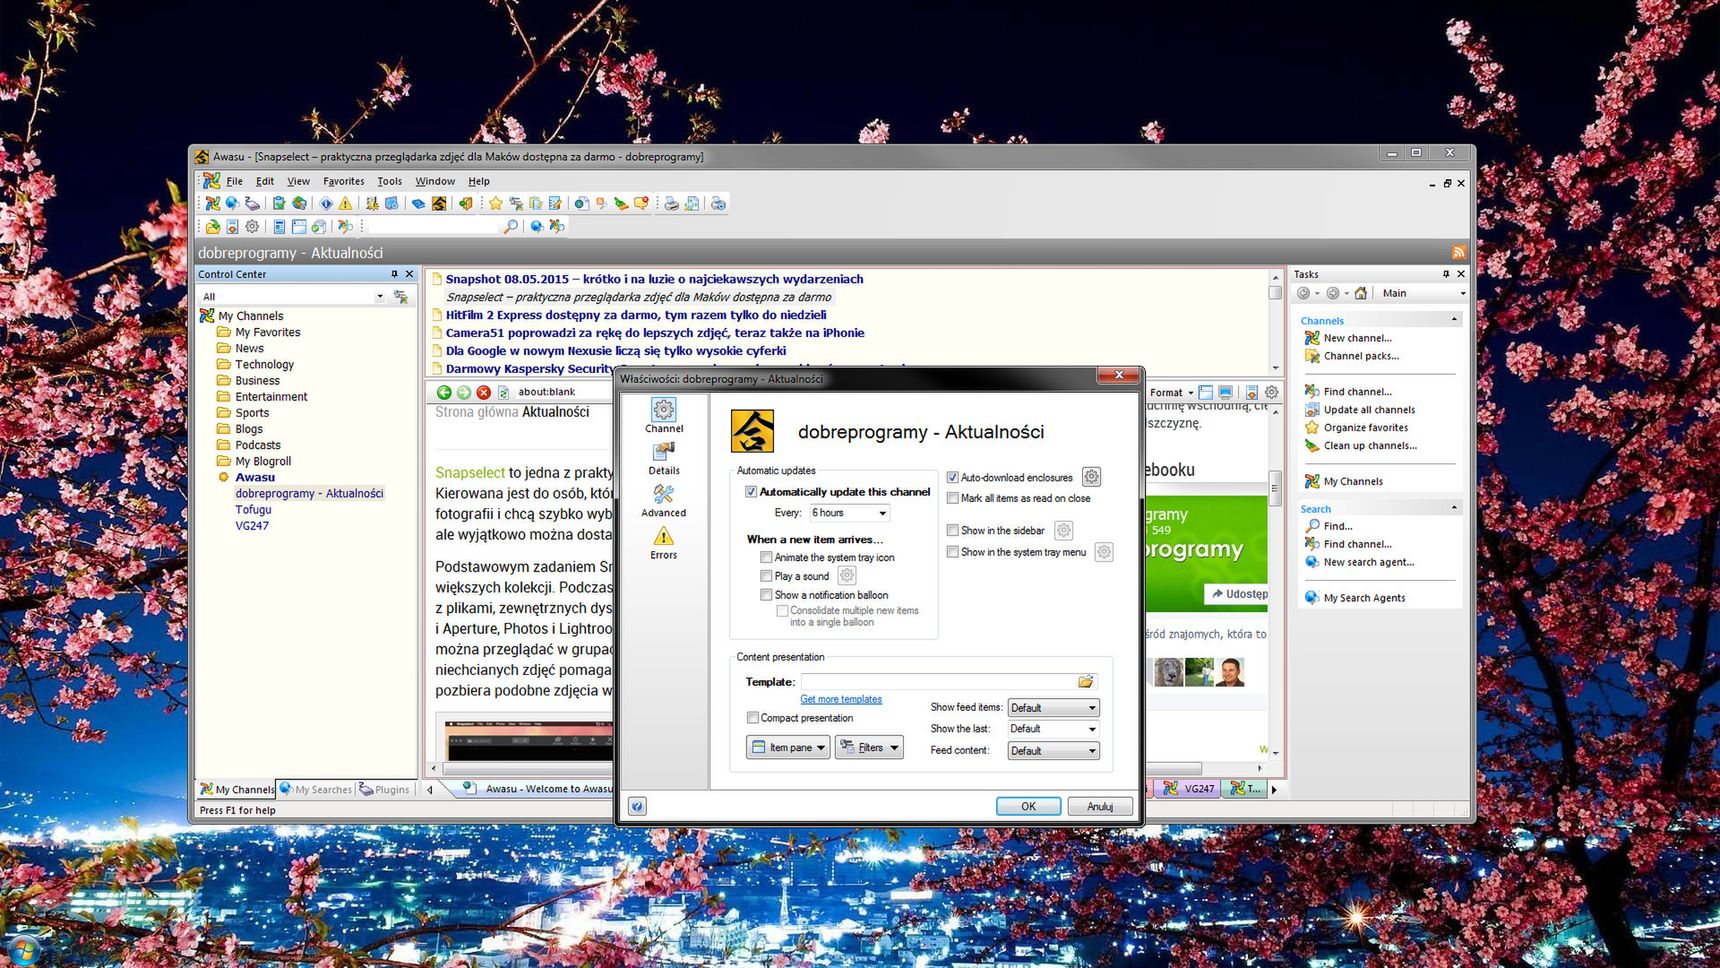Enable Animate the system tray icon
The height and width of the screenshot is (968, 1720).
pyautogui.click(x=766, y=557)
